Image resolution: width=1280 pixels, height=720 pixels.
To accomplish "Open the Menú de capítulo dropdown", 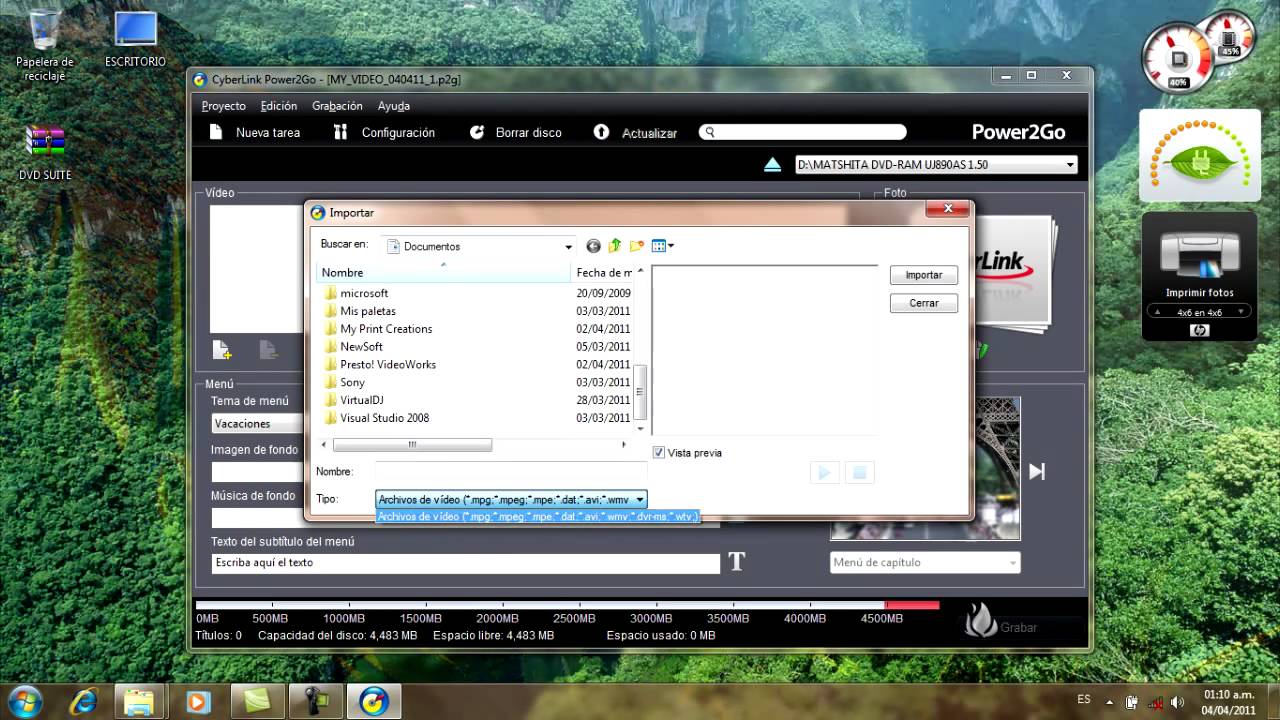I will [x=925, y=563].
